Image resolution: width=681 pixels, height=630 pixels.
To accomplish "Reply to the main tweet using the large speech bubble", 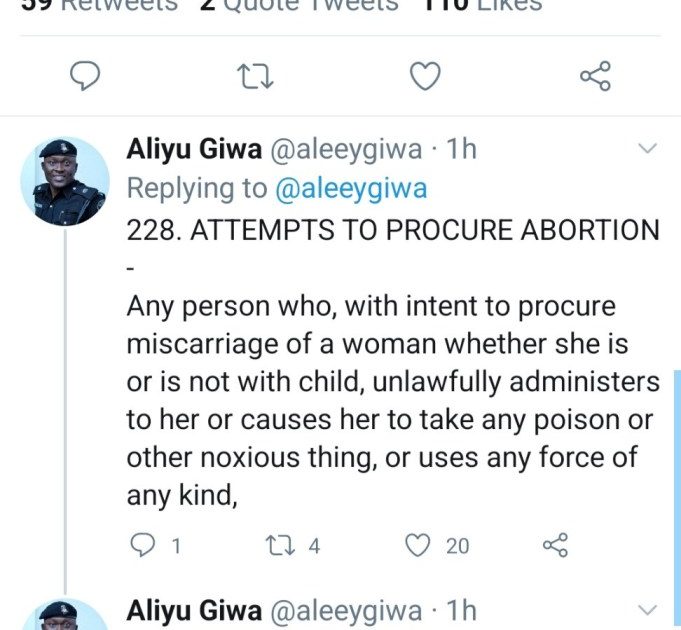I will tap(87, 76).
